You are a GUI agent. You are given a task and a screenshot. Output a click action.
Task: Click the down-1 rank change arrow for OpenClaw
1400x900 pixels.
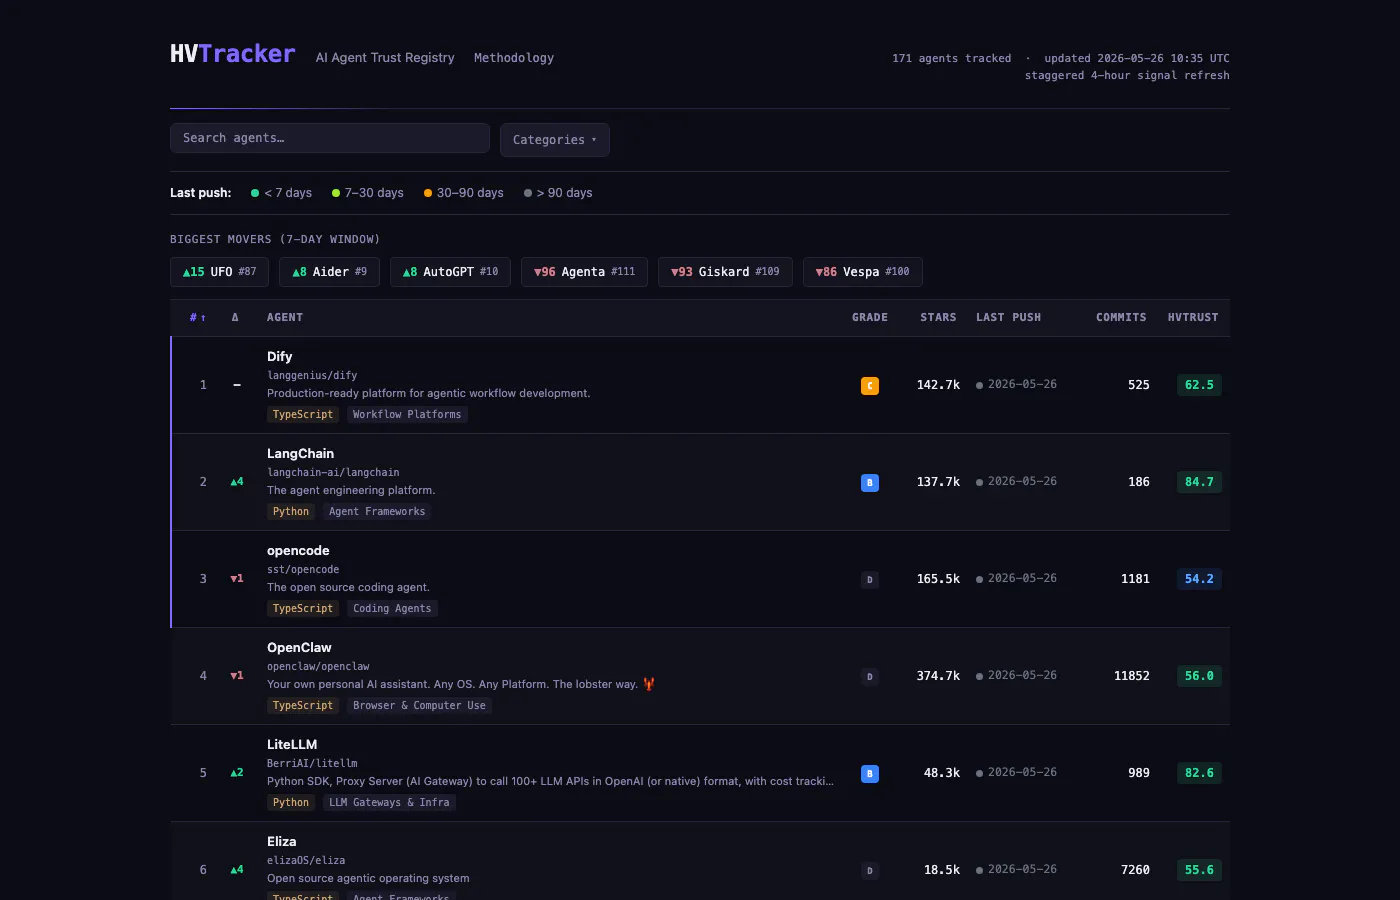tap(237, 676)
